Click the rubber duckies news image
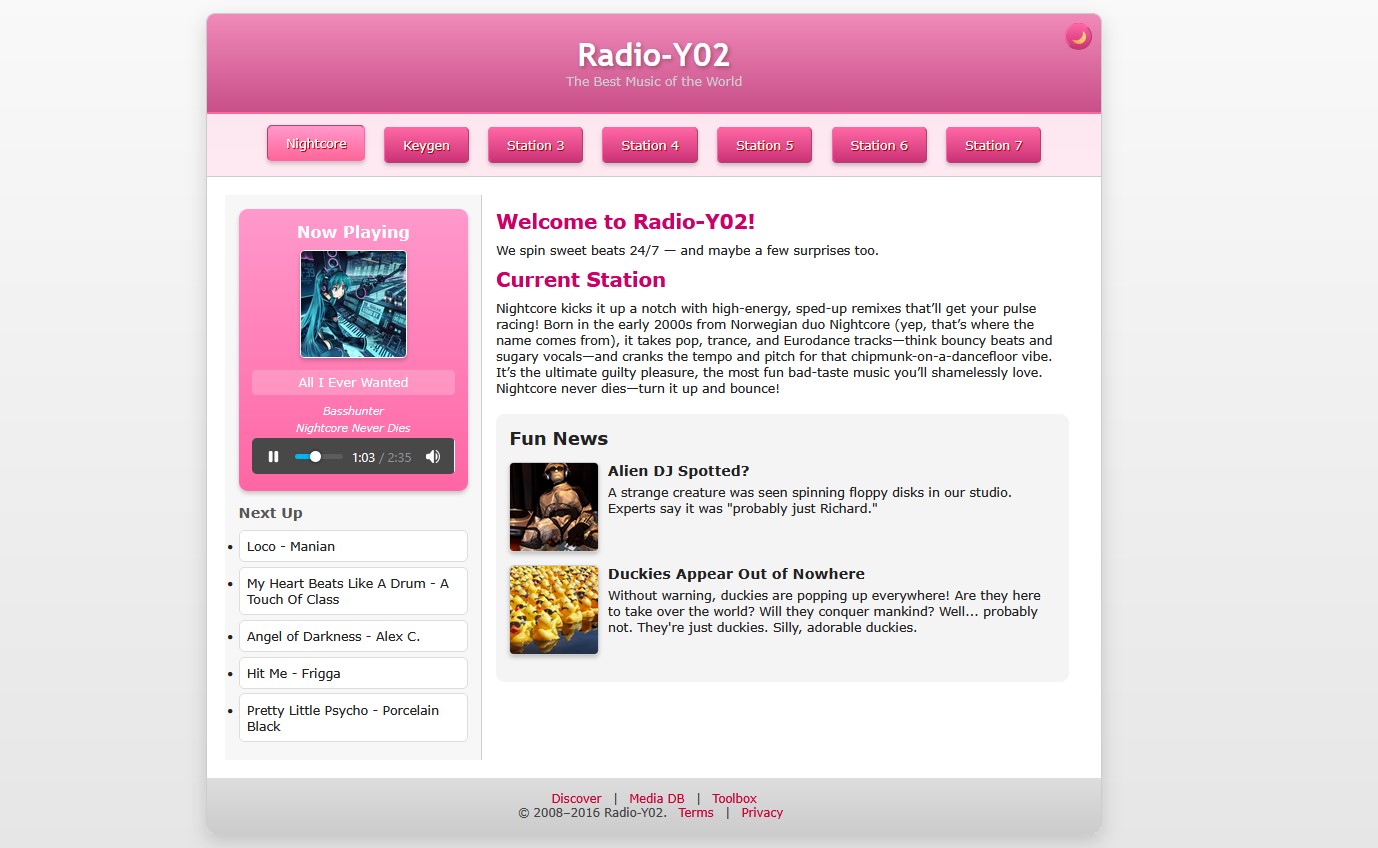 [x=554, y=610]
